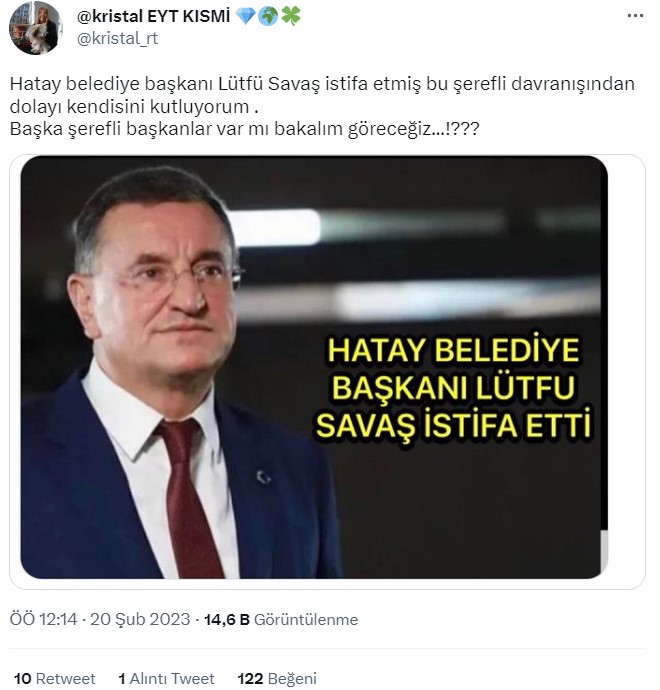View the 14,6 B Görüntülenme count

[x=281, y=619]
